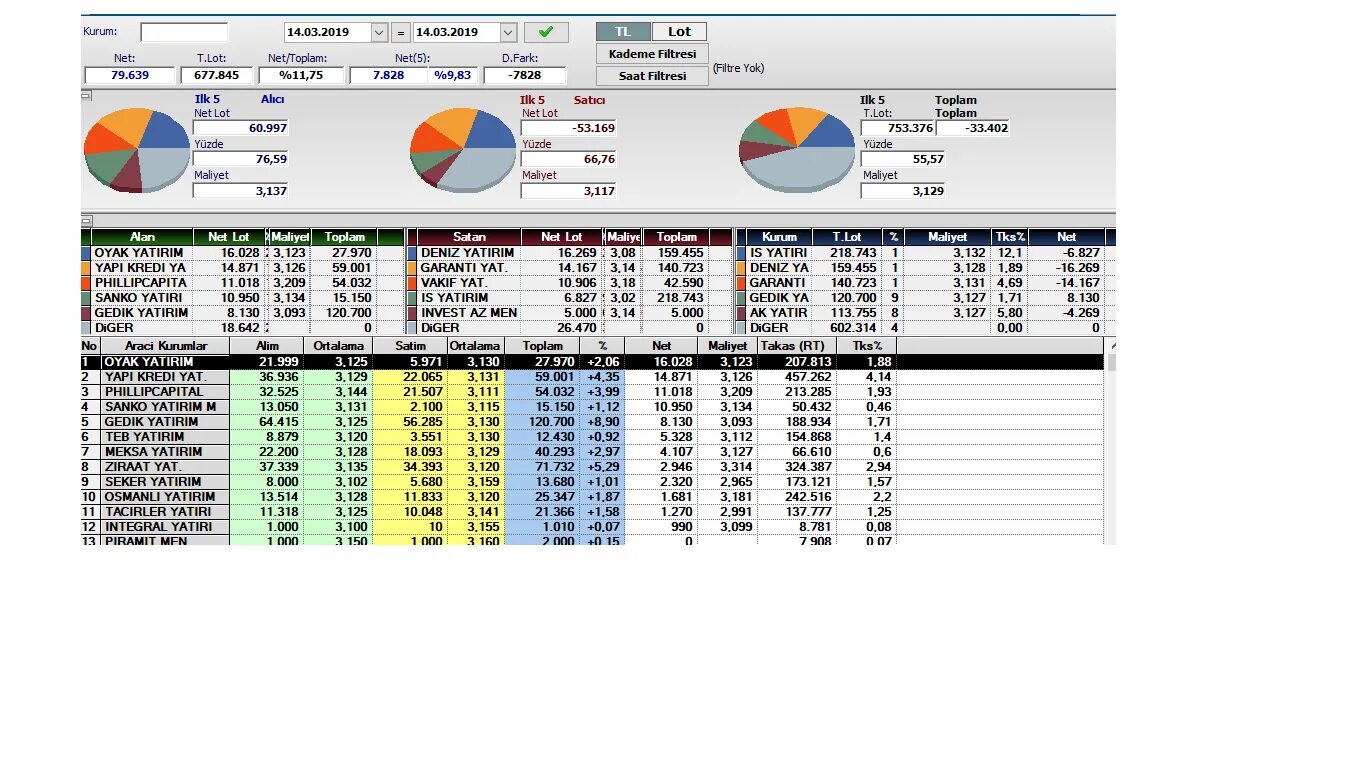Sort by the Araci Kurumlar column header
Screen dimensions: 1366x768
click(166, 345)
